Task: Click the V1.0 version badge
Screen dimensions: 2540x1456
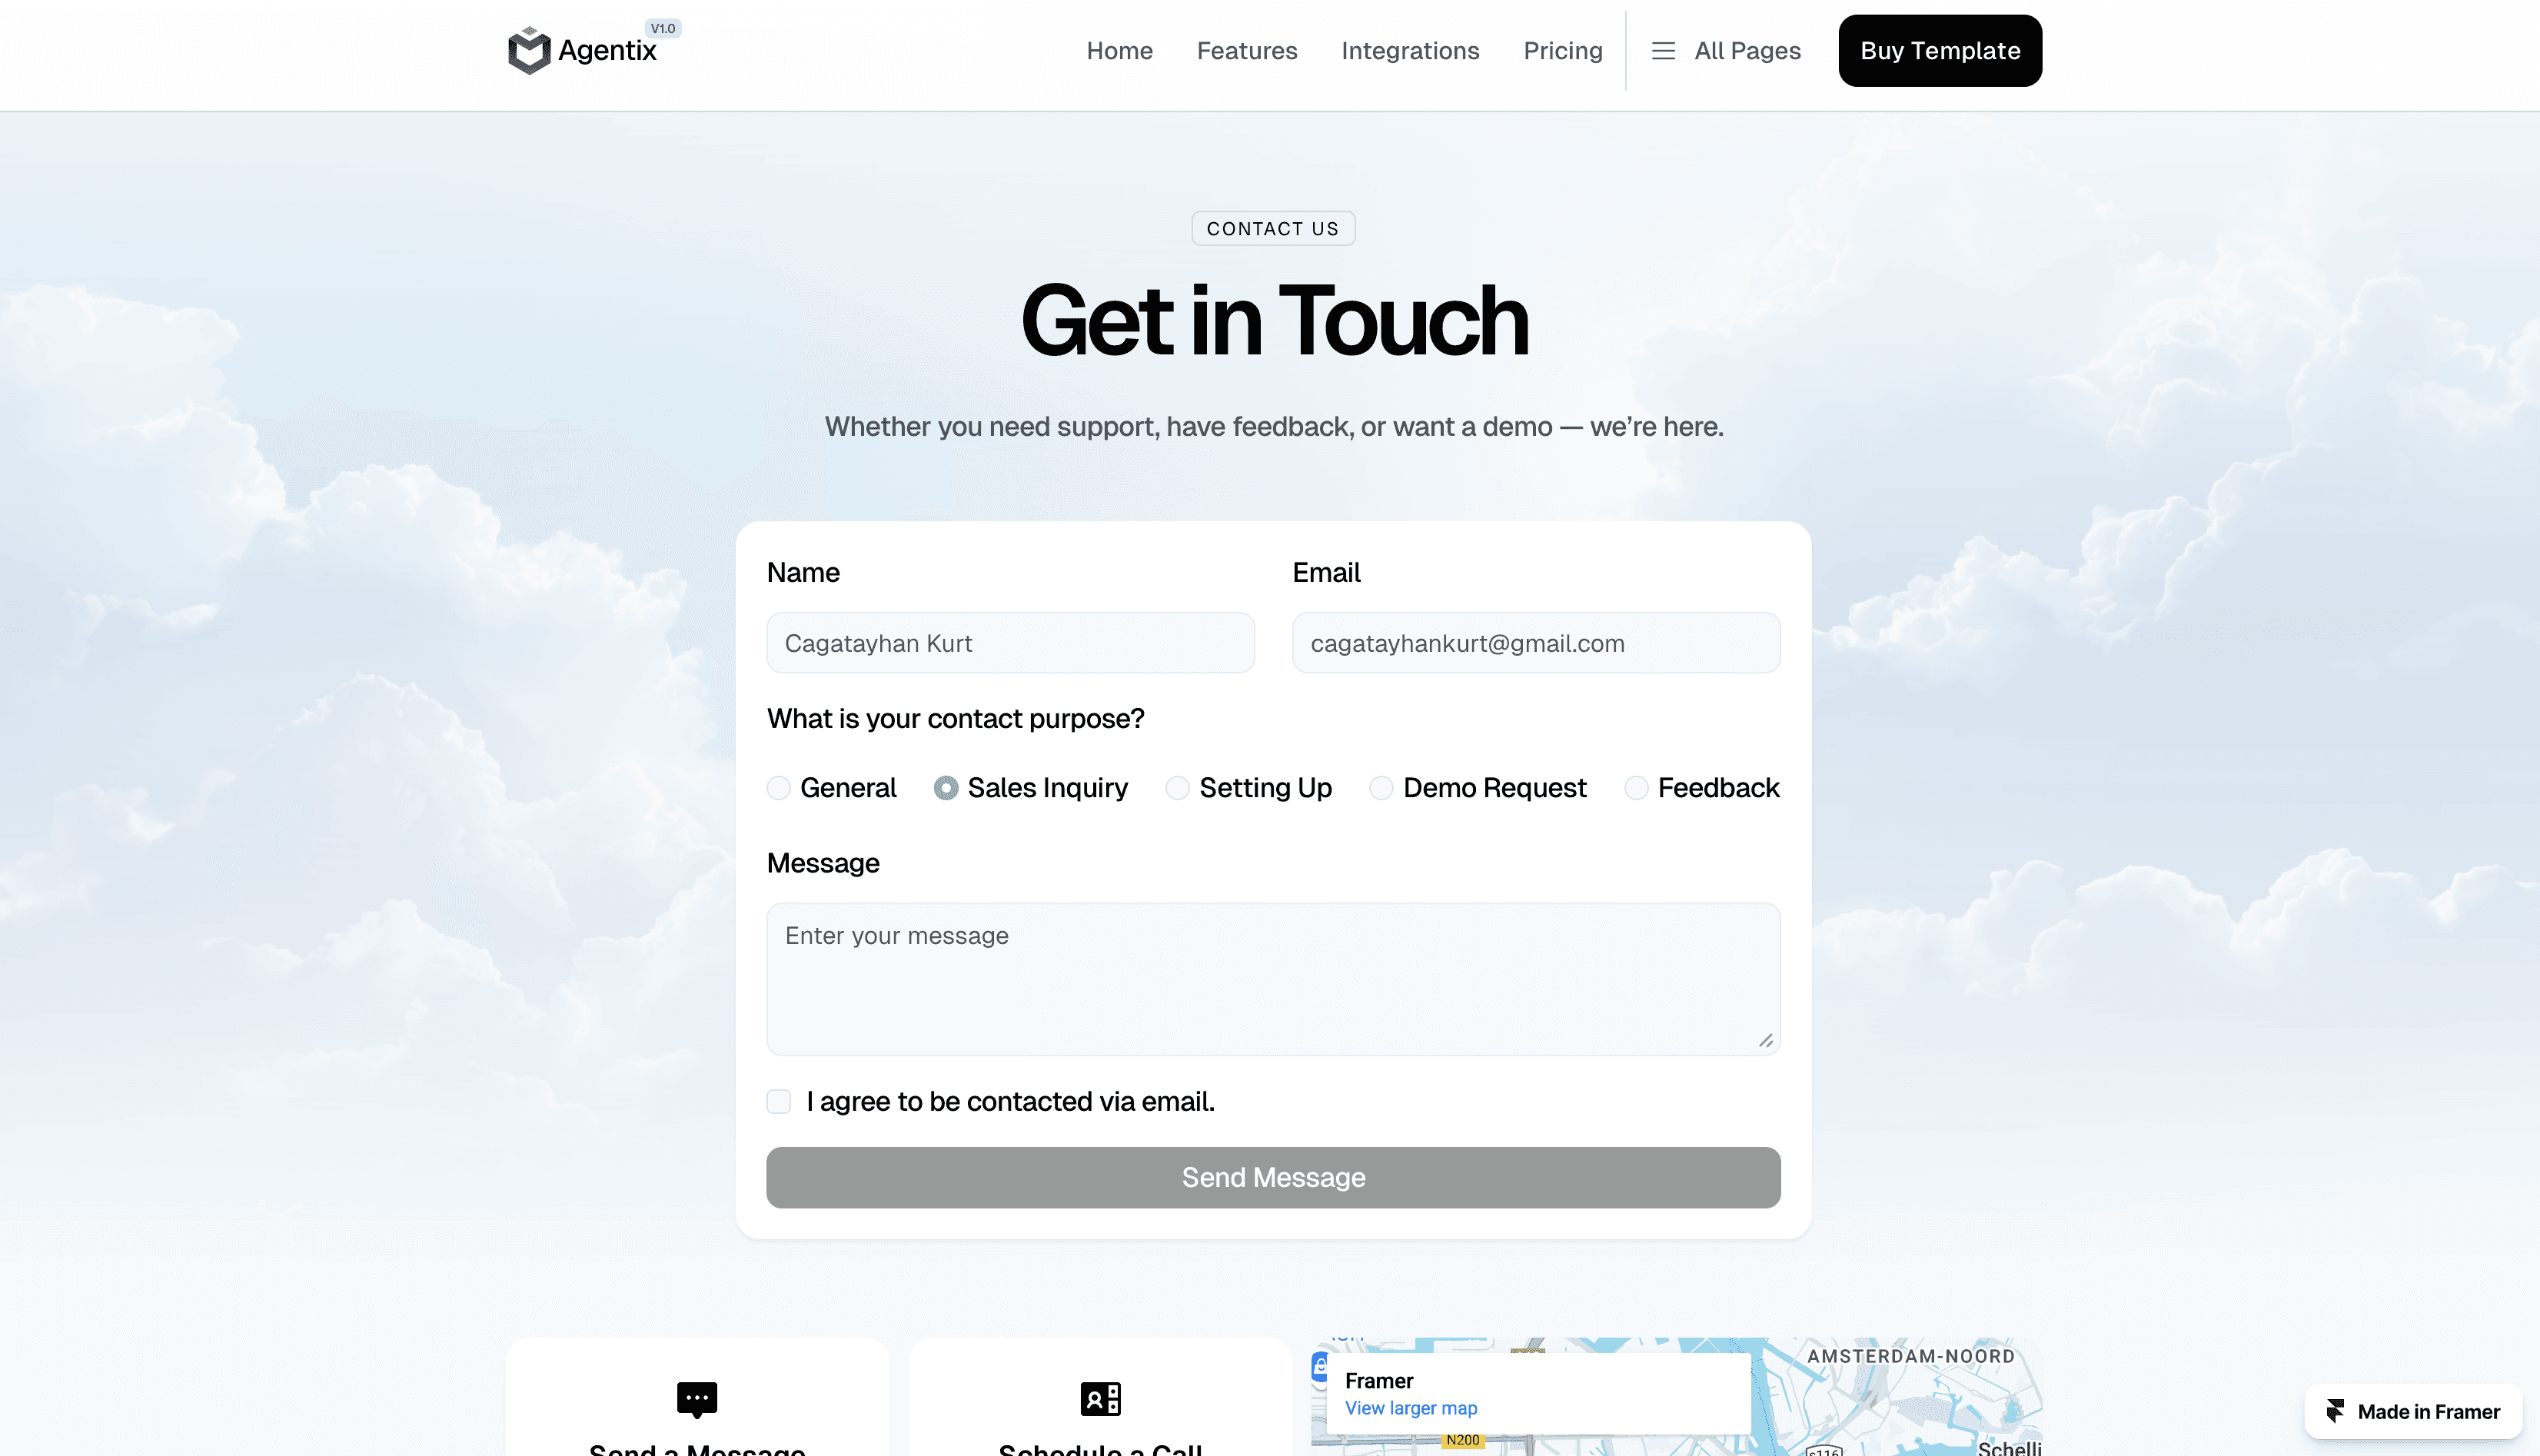Action: (663, 28)
